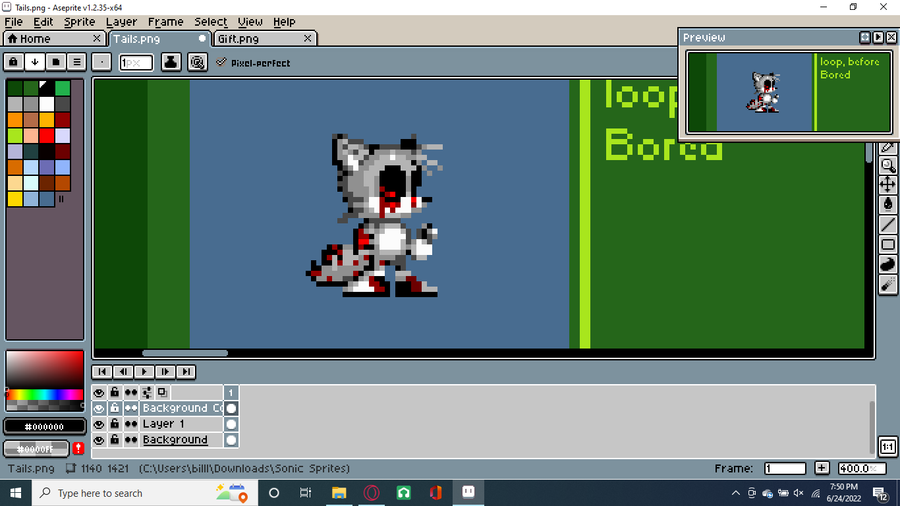
Task: Click the dynamics button beside ink button
Action: pos(197,62)
